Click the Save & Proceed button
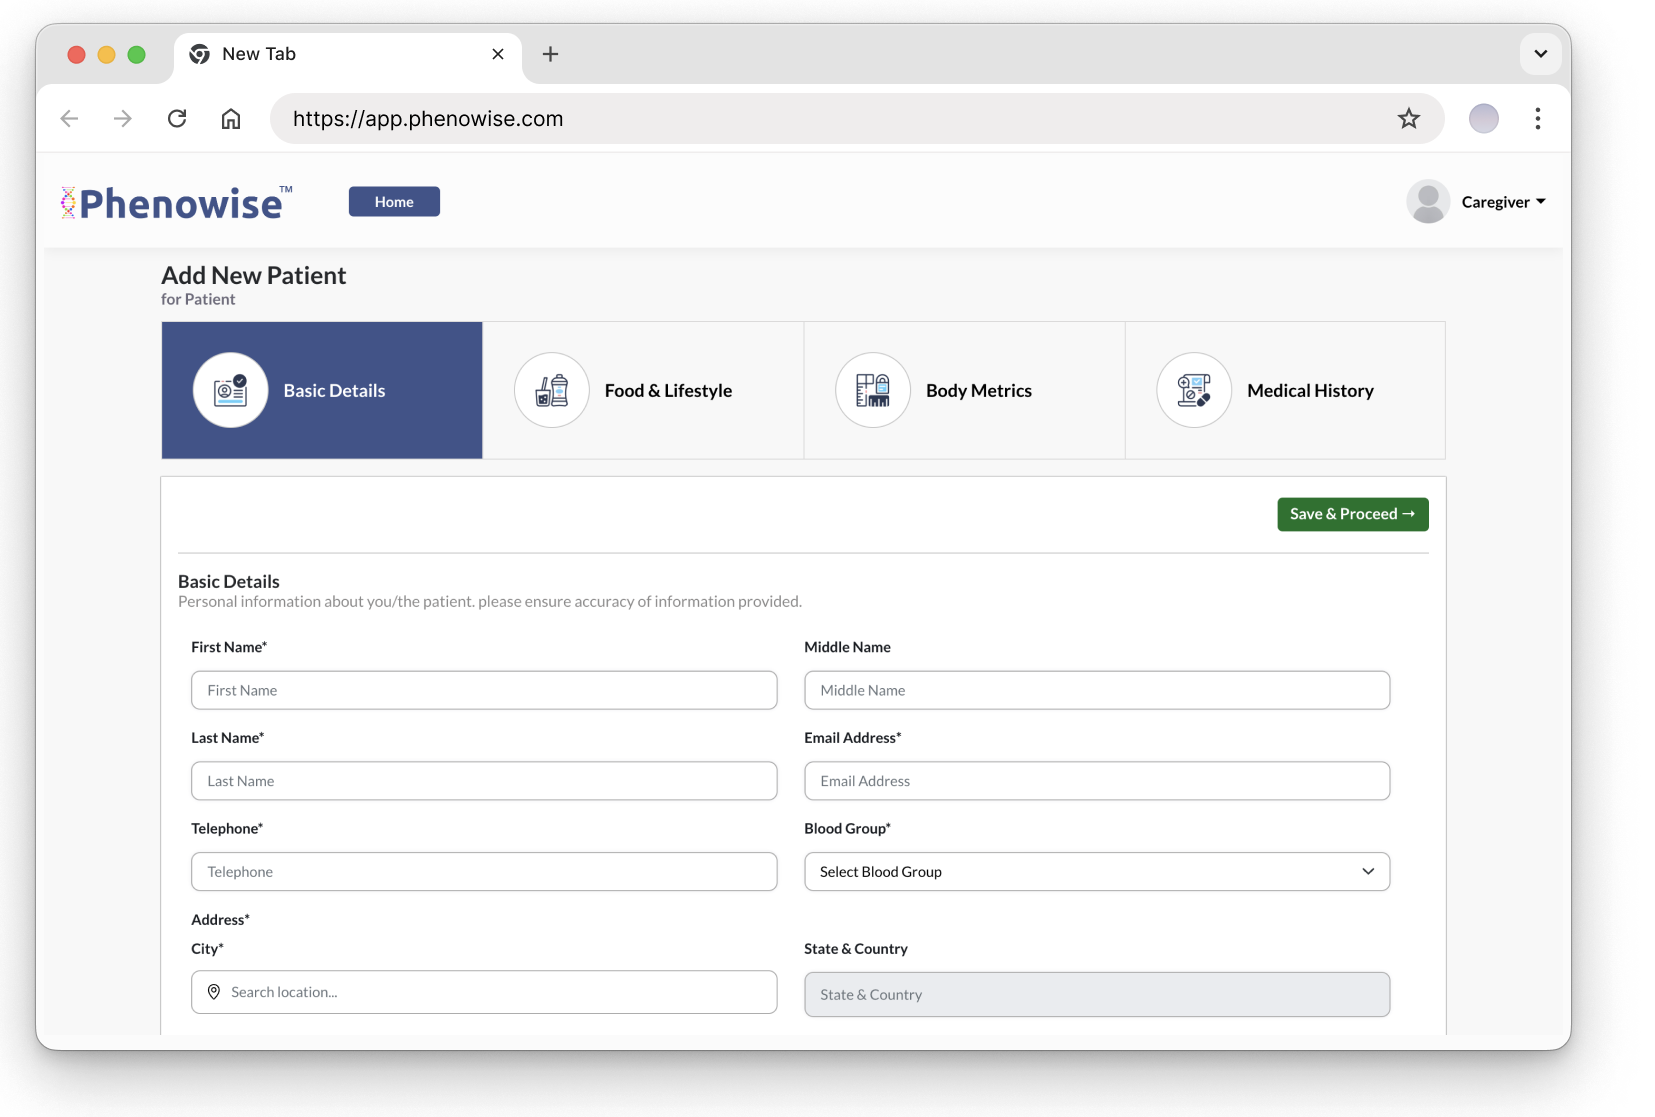 [x=1352, y=514]
